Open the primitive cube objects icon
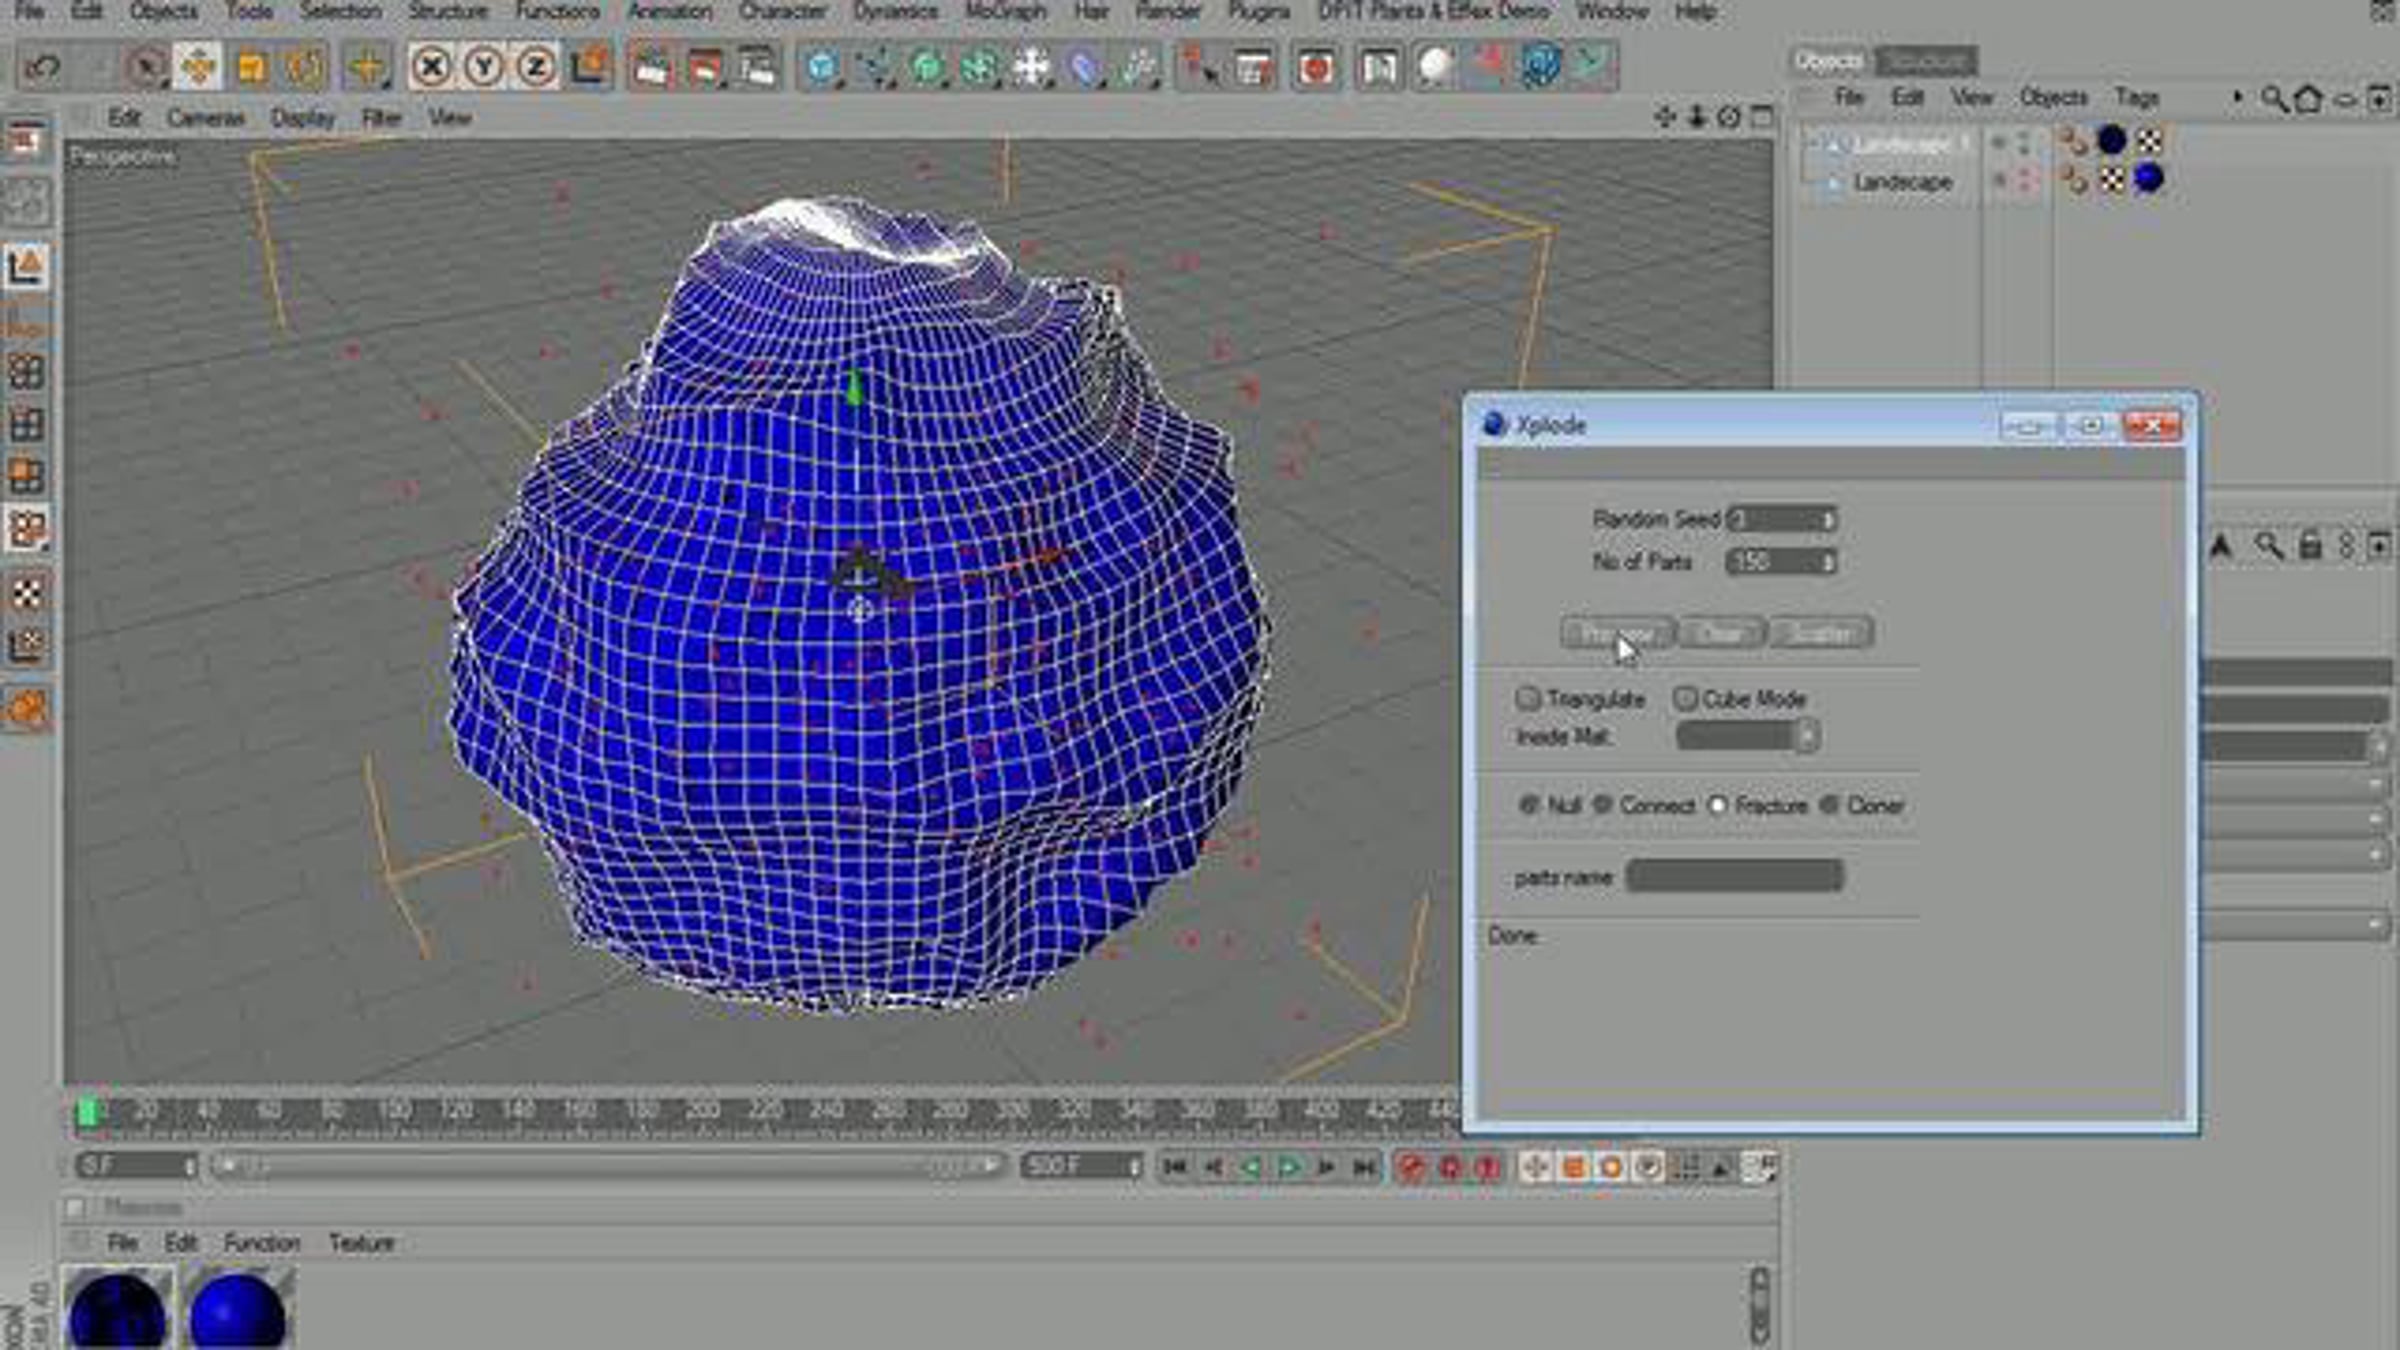The image size is (2400, 1350). tap(821, 67)
